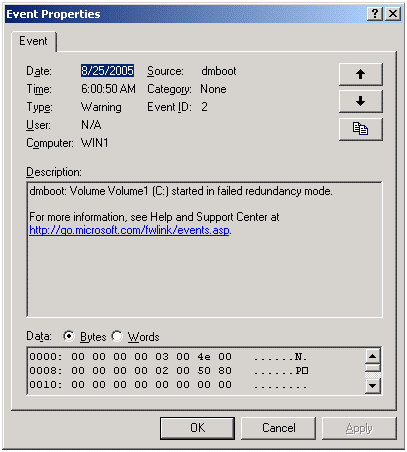The image size is (407, 452).
Task: Open the go.microsoft.com events link
Action: (129, 230)
